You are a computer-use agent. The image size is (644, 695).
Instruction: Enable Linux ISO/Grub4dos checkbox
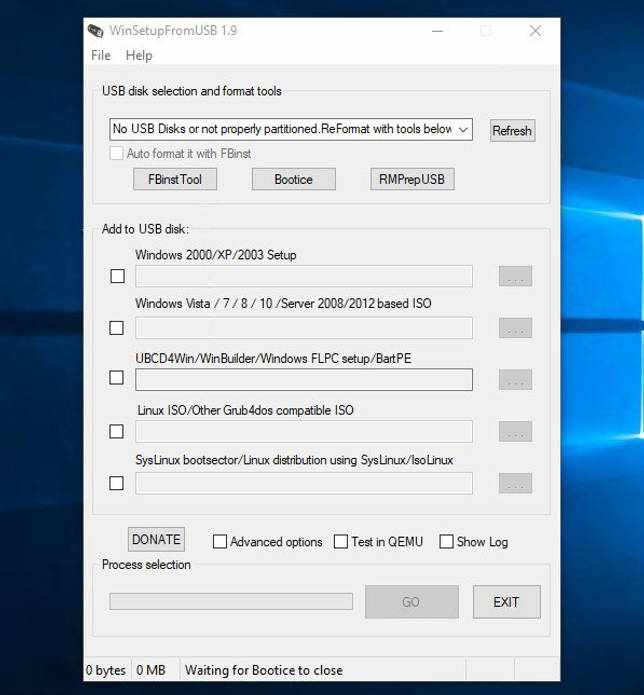tap(117, 431)
